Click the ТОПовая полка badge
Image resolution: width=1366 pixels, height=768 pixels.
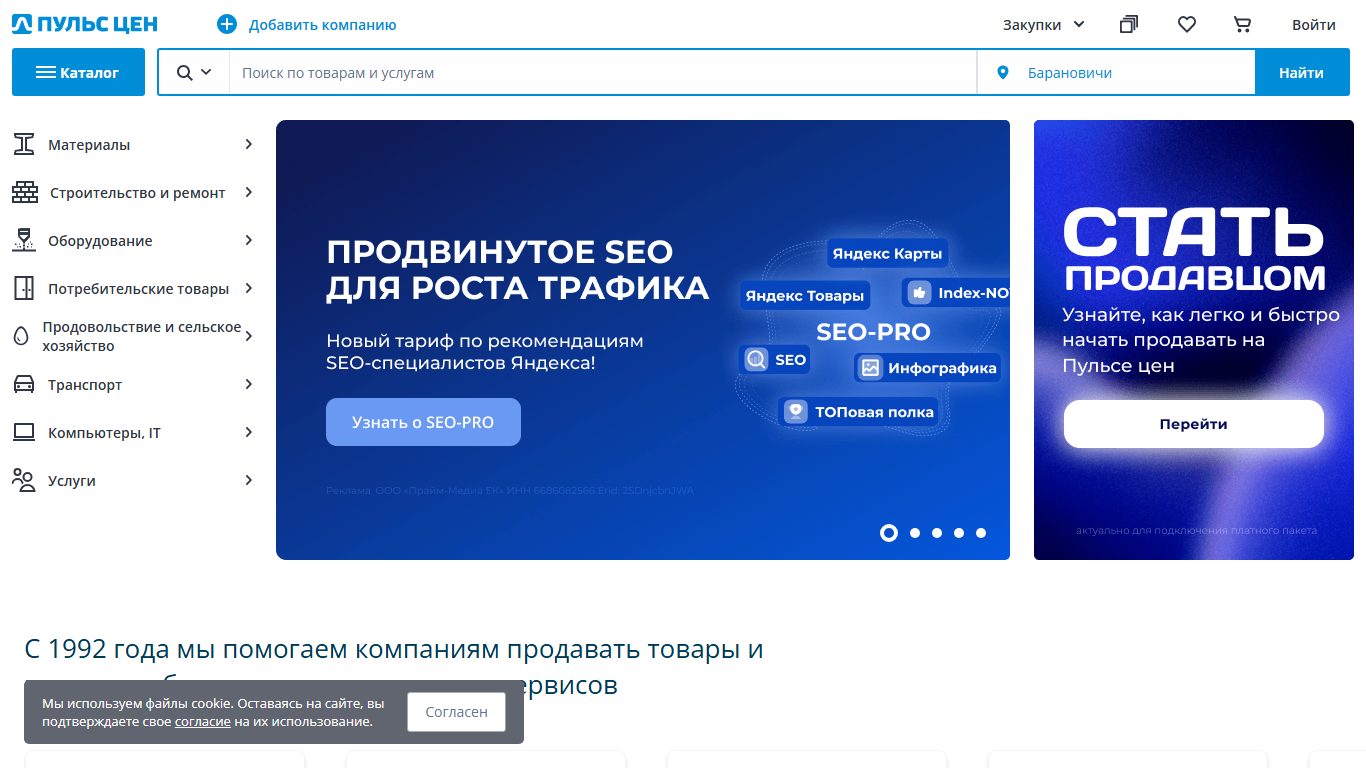click(x=860, y=411)
